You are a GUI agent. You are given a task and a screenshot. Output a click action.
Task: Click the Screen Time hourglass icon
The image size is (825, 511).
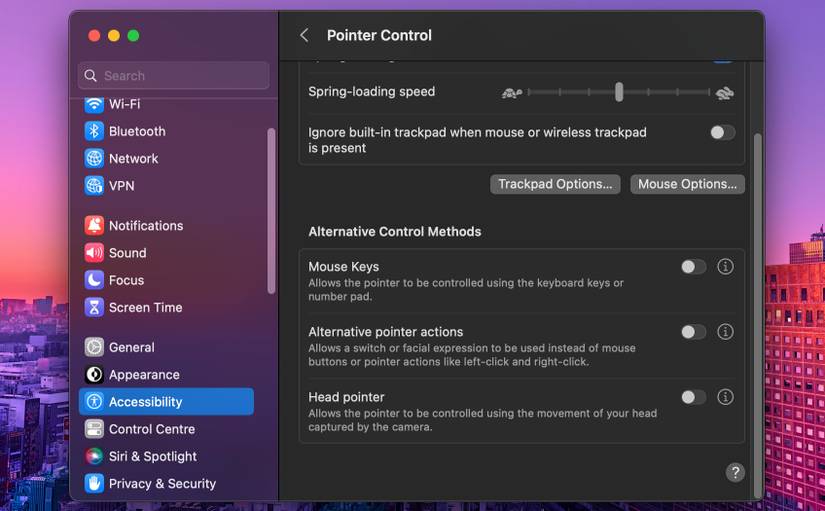click(94, 307)
